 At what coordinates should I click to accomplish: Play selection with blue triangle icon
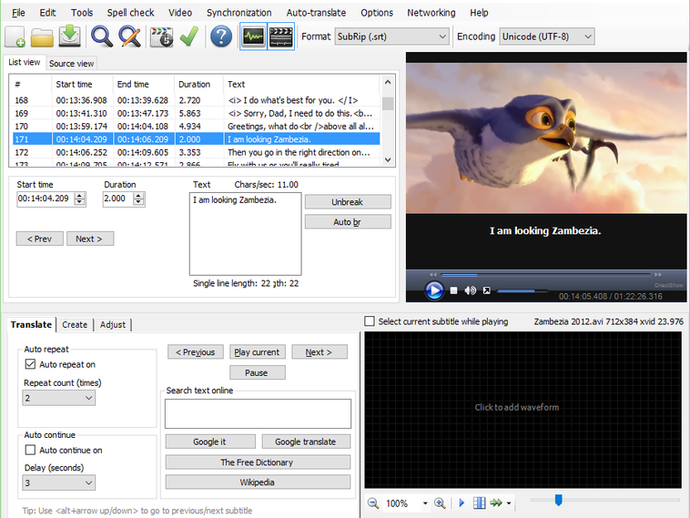tap(462, 503)
